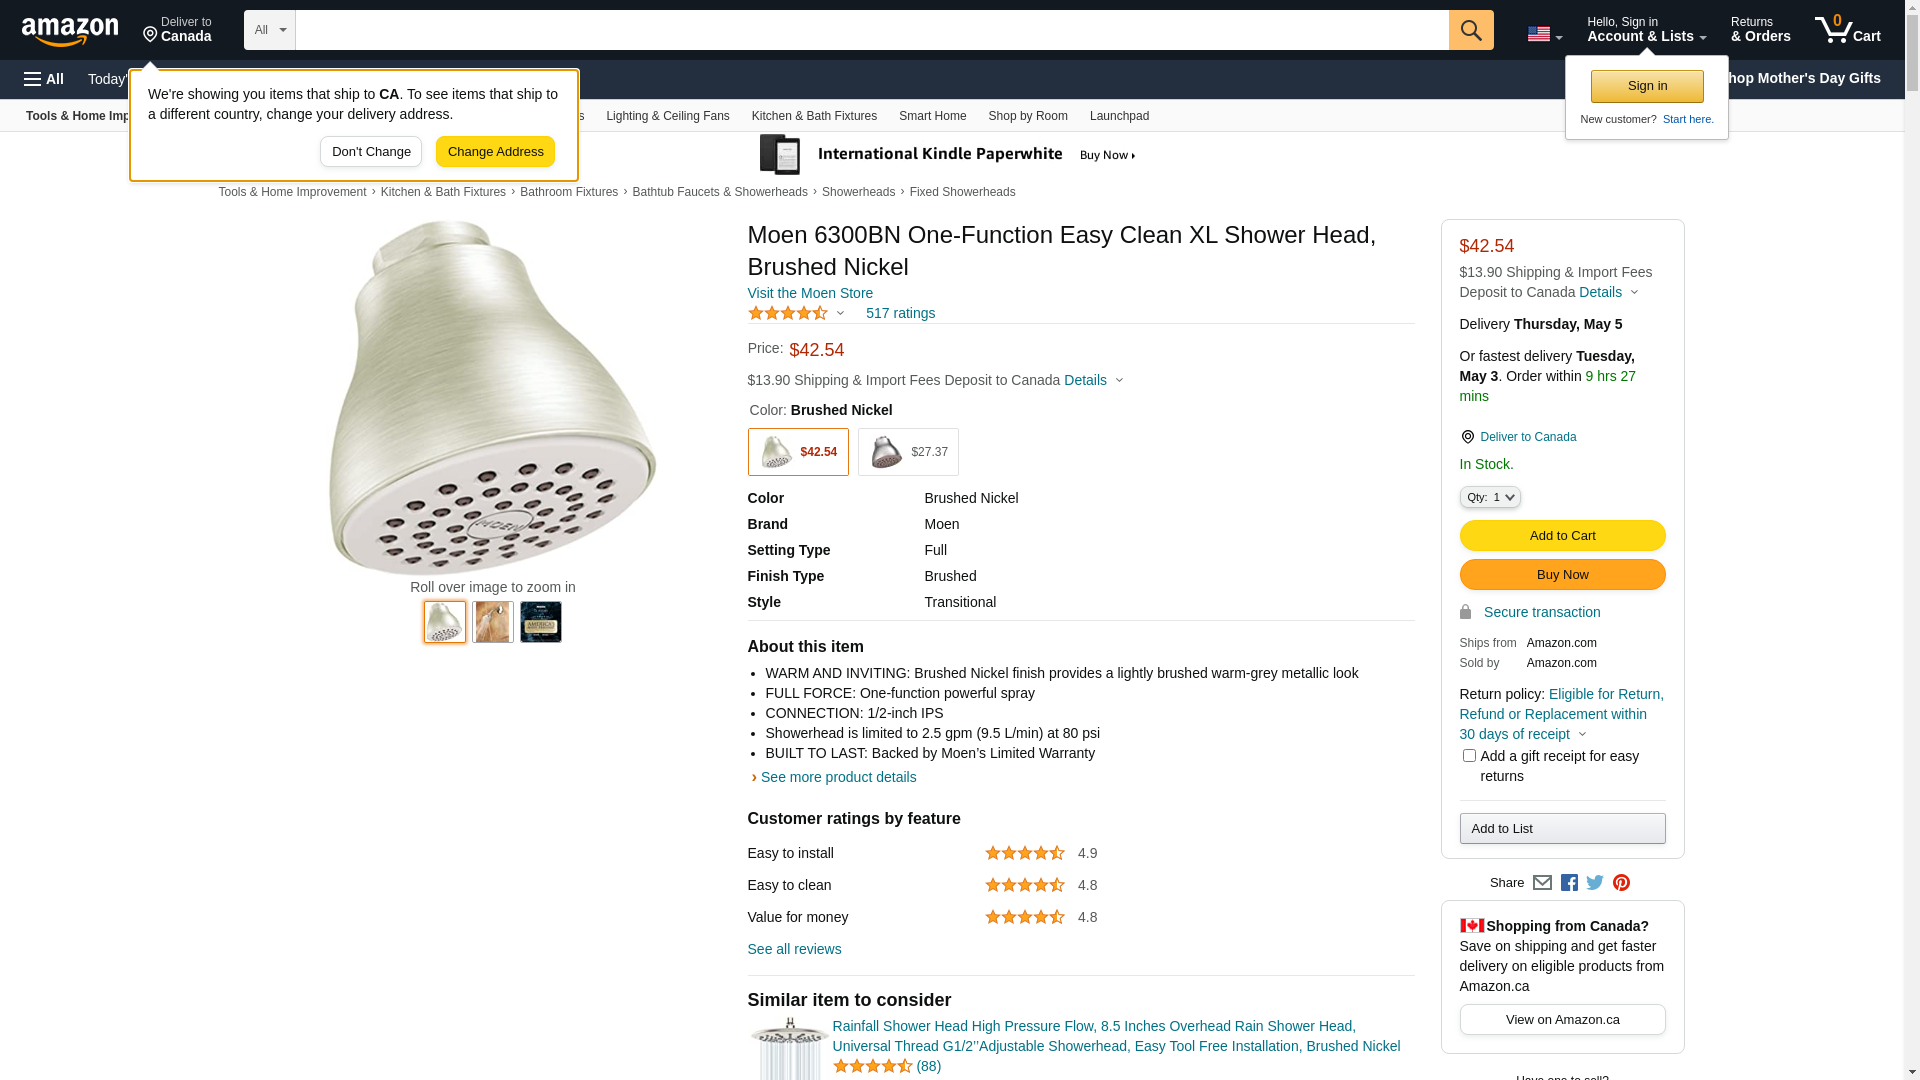Image resolution: width=1920 pixels, height=1080 pixels.
Task: Select the second product image thumbnail
Action: click(493, 622)
